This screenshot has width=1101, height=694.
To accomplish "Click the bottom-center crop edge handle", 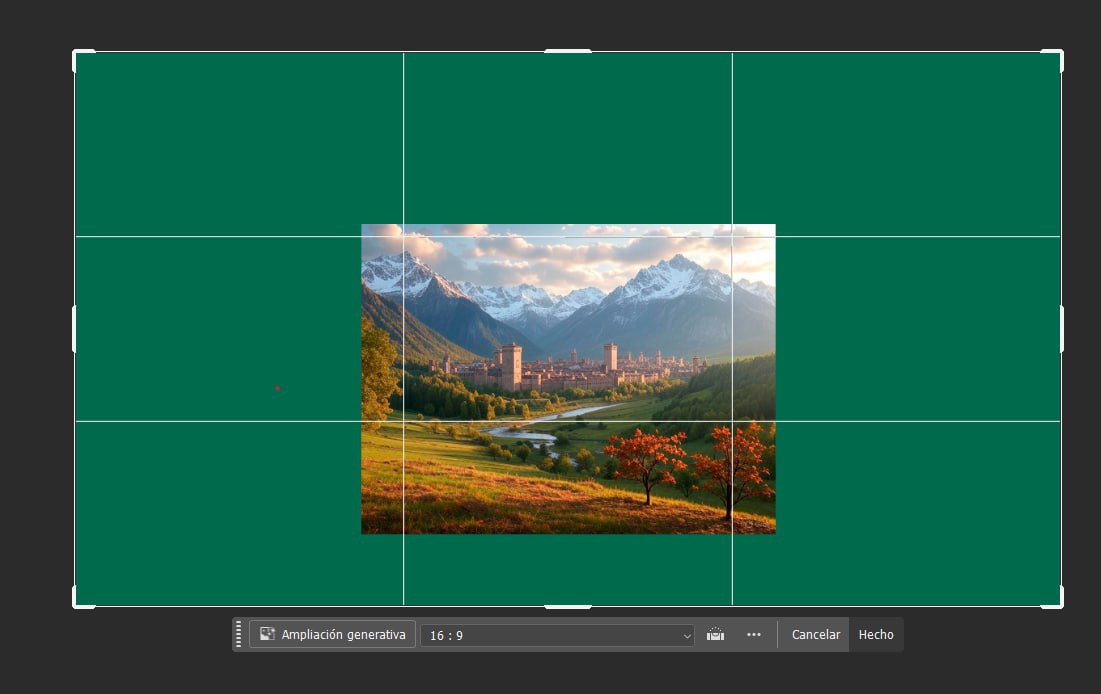I will [x=568, y=606].
